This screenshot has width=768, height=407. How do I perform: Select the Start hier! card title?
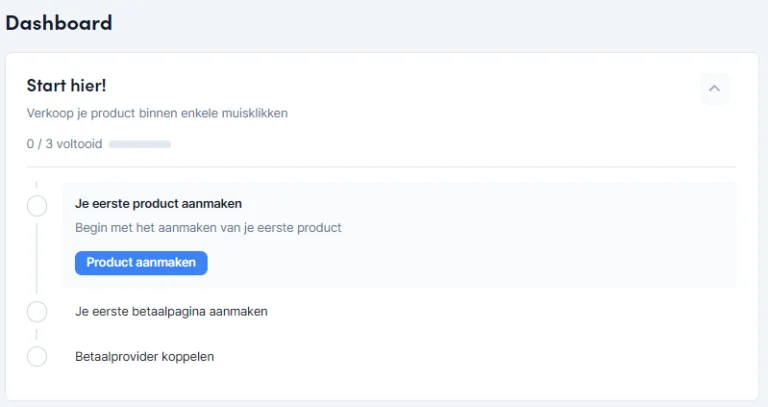(x=66, y=85)
